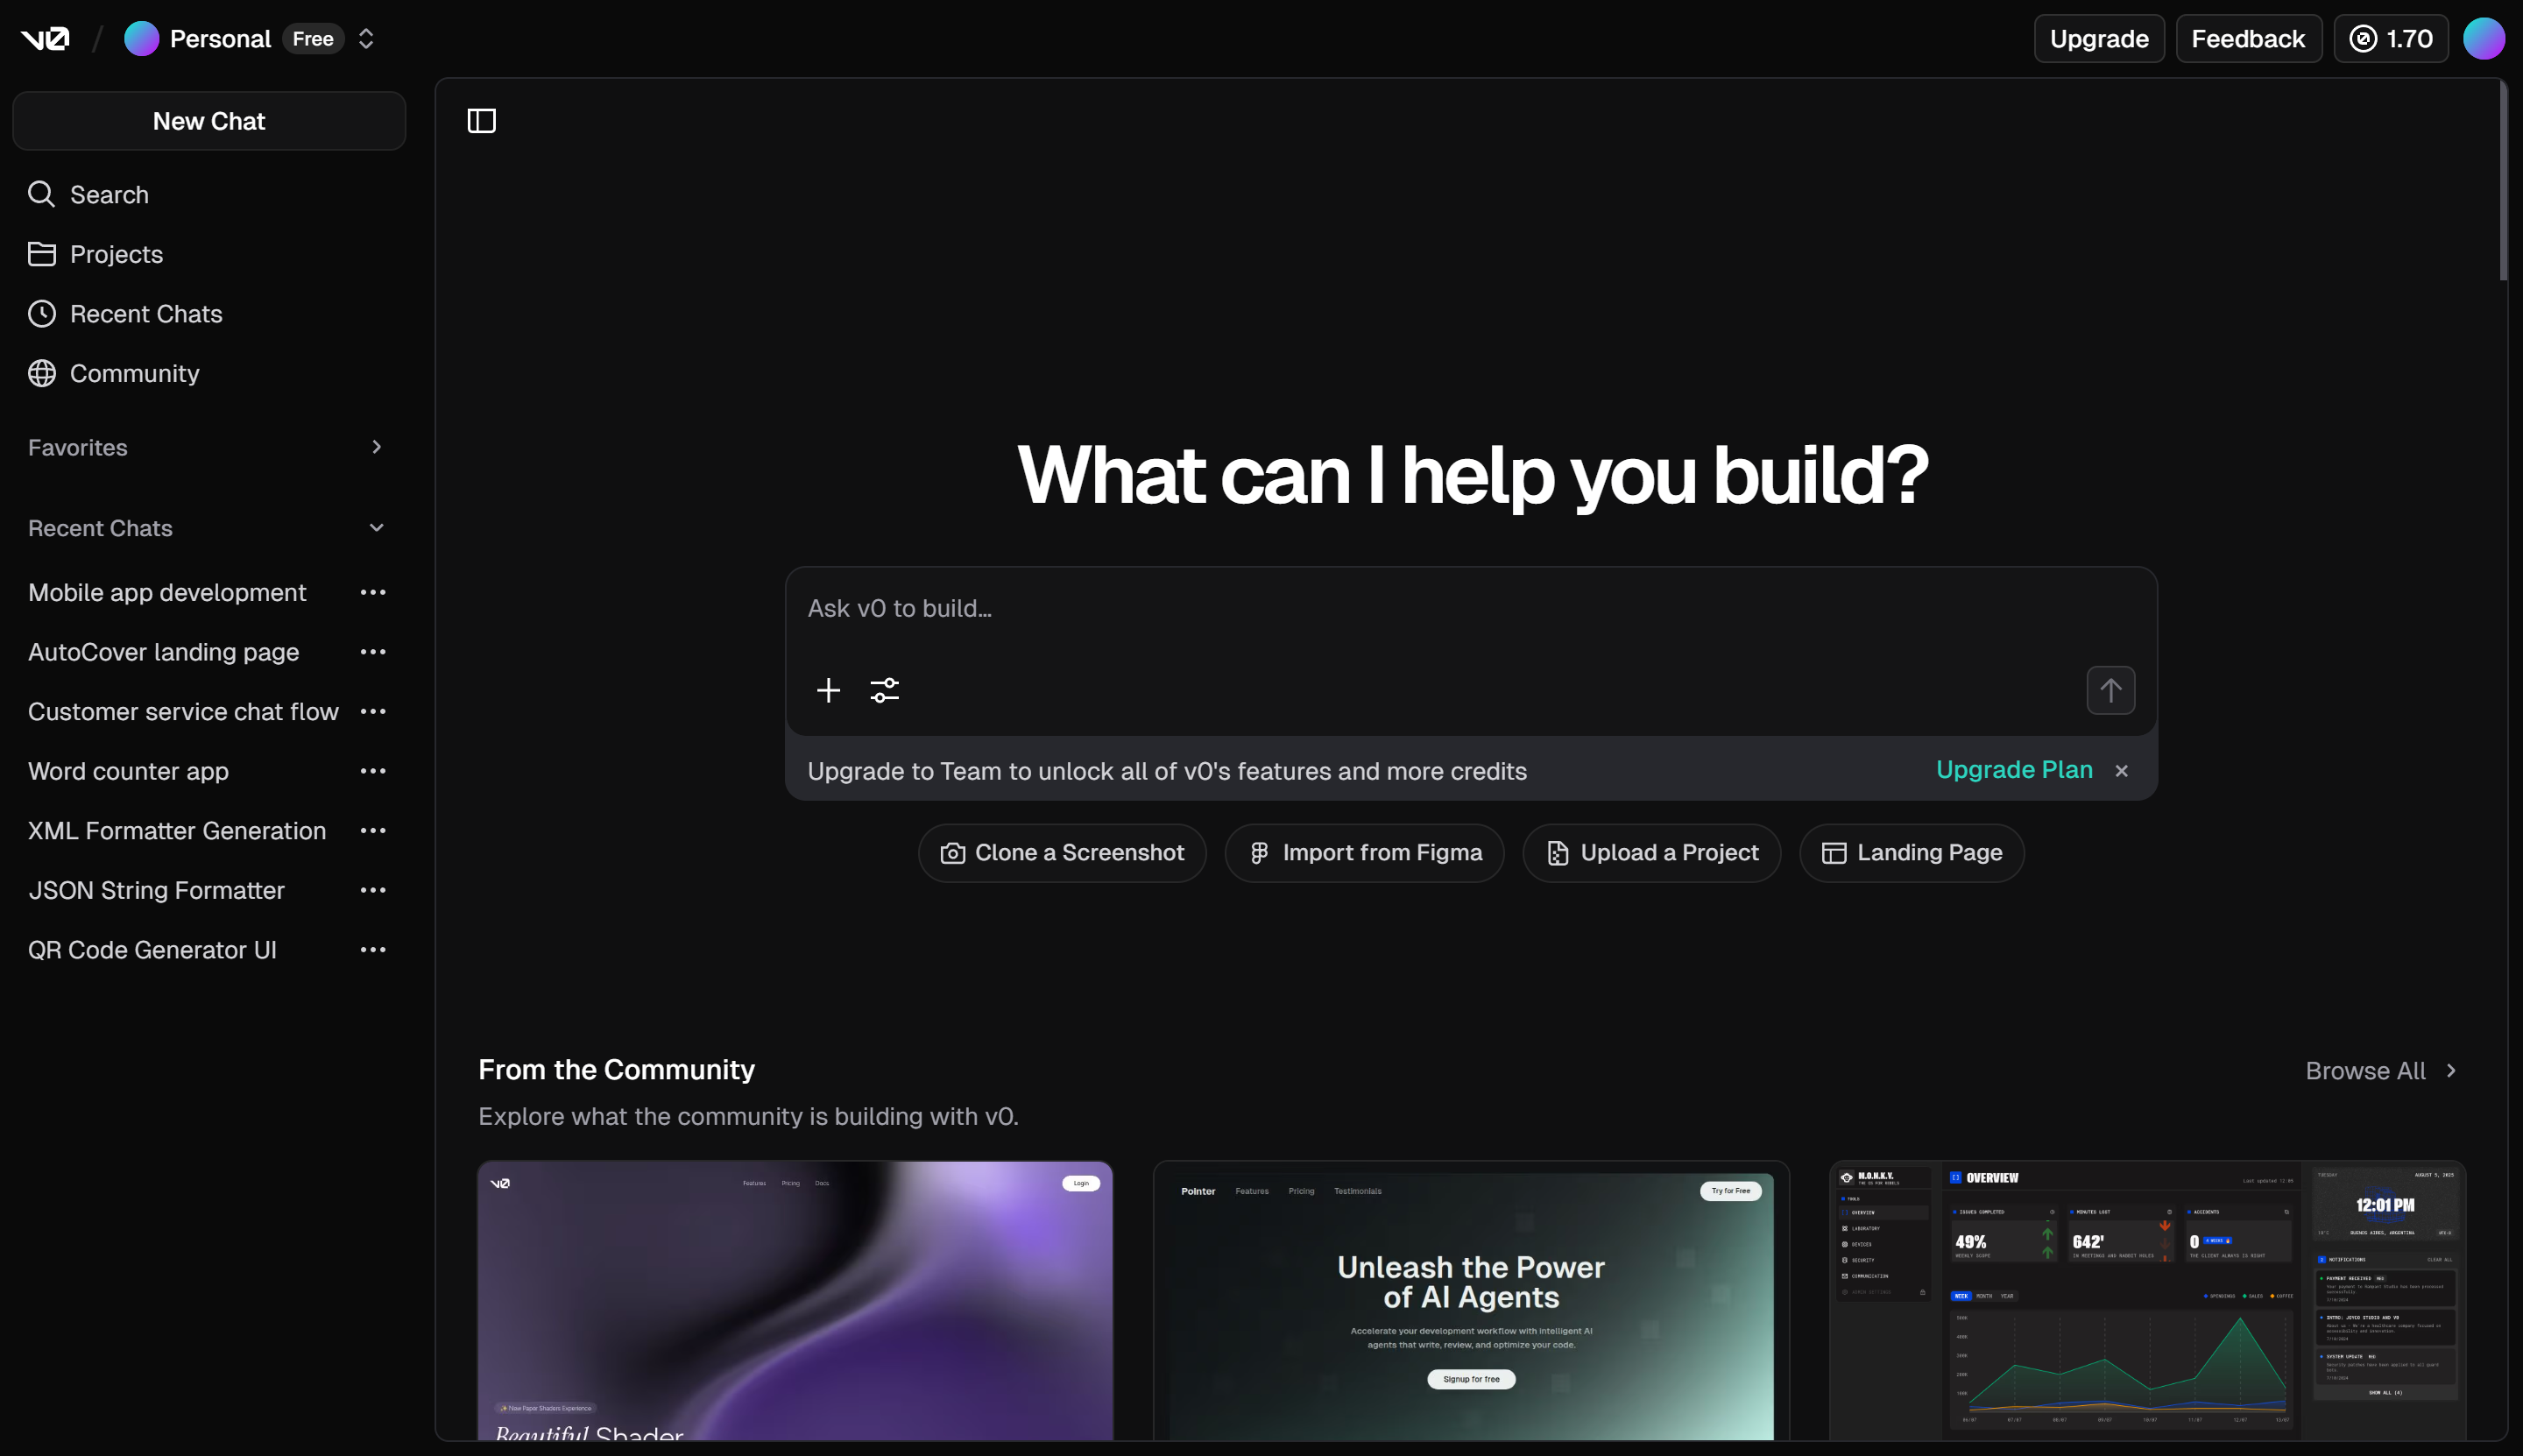
Task: Open prompt settings sliders icon
Action: pos(884,690)
